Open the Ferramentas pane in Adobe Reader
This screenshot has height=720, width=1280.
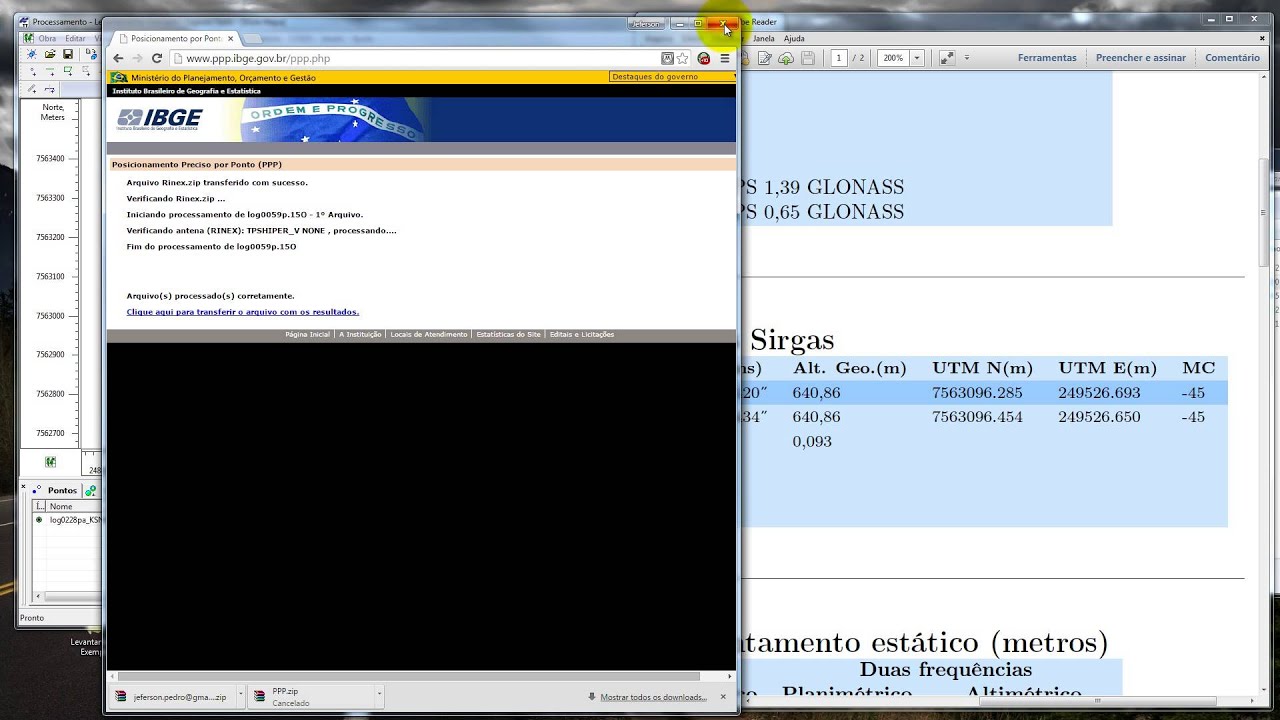coord(1047,58)
